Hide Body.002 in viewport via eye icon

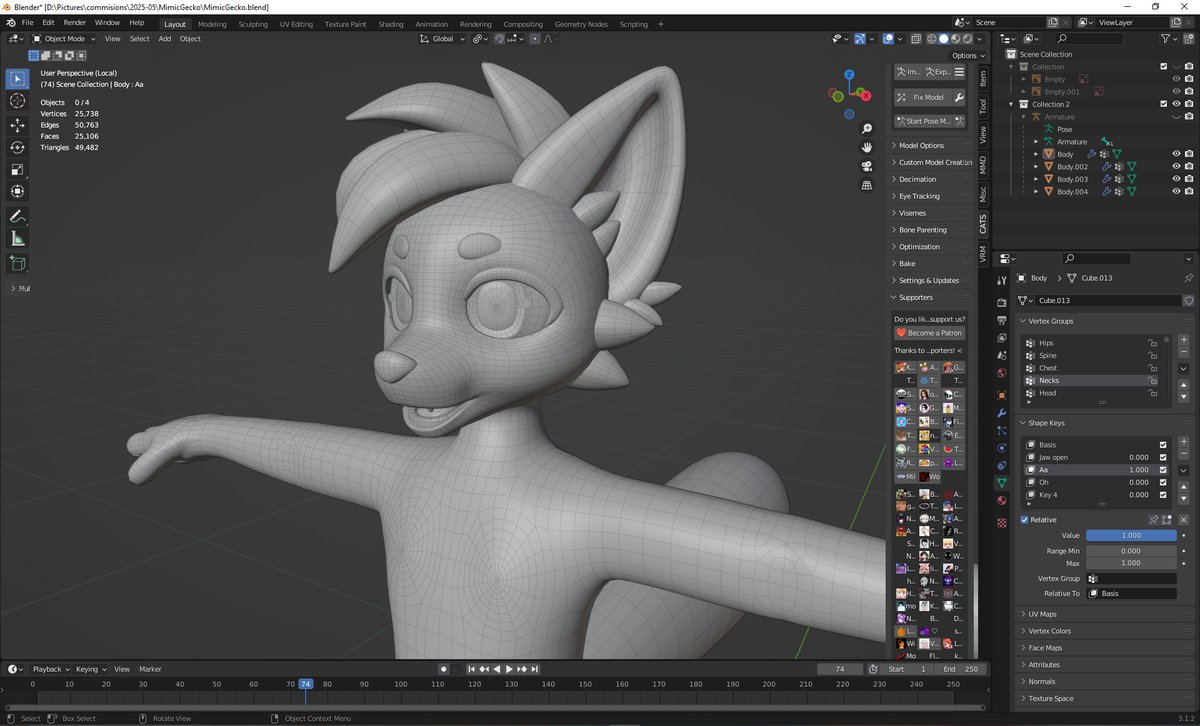[x=1176, y=167]
